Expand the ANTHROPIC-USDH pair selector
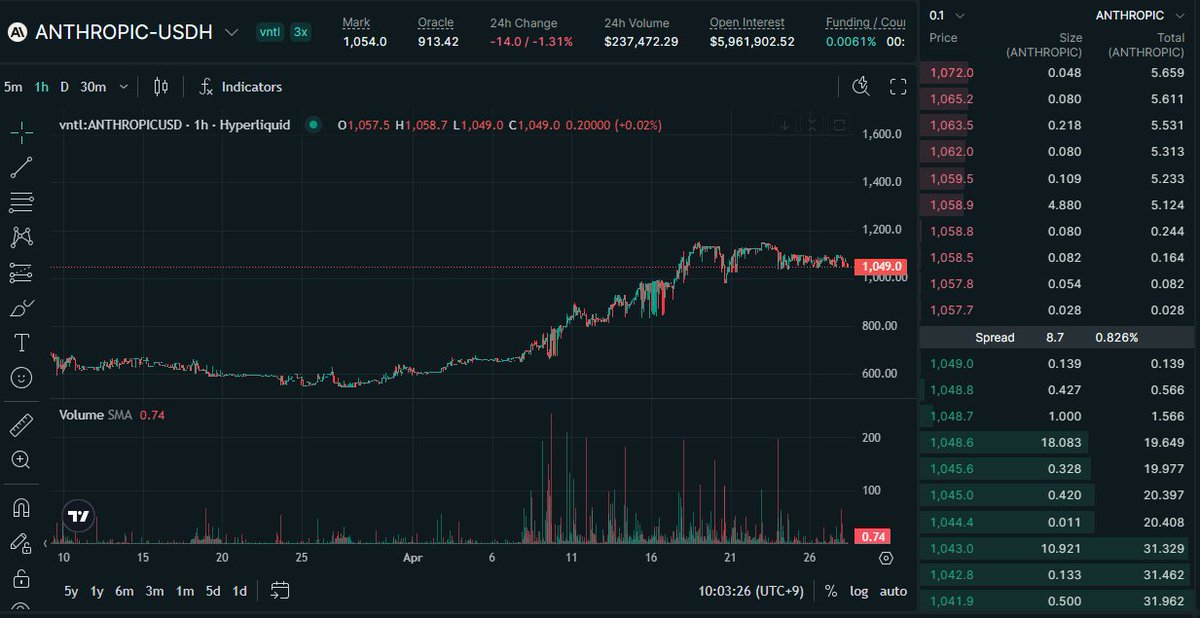 click(232, 32)
